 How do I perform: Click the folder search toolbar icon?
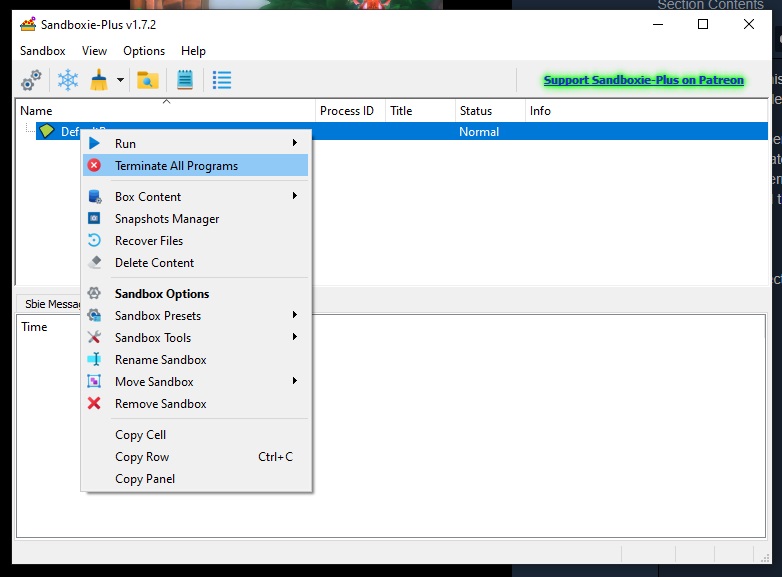148,80
